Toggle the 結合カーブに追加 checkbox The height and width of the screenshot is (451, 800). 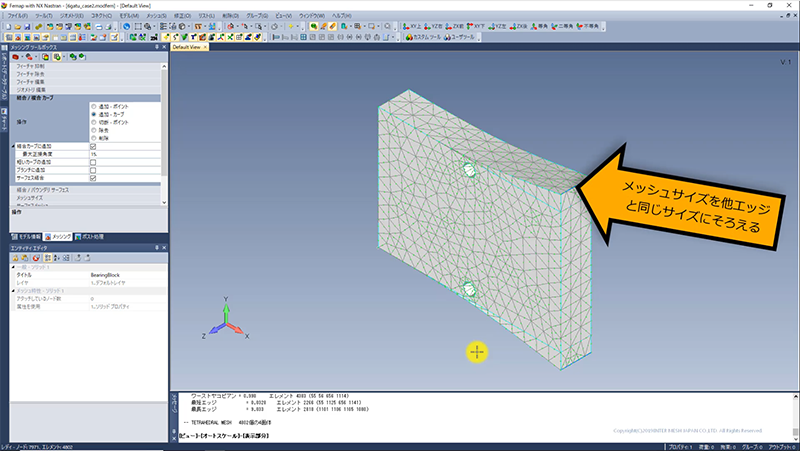click(x=93, y=146)
